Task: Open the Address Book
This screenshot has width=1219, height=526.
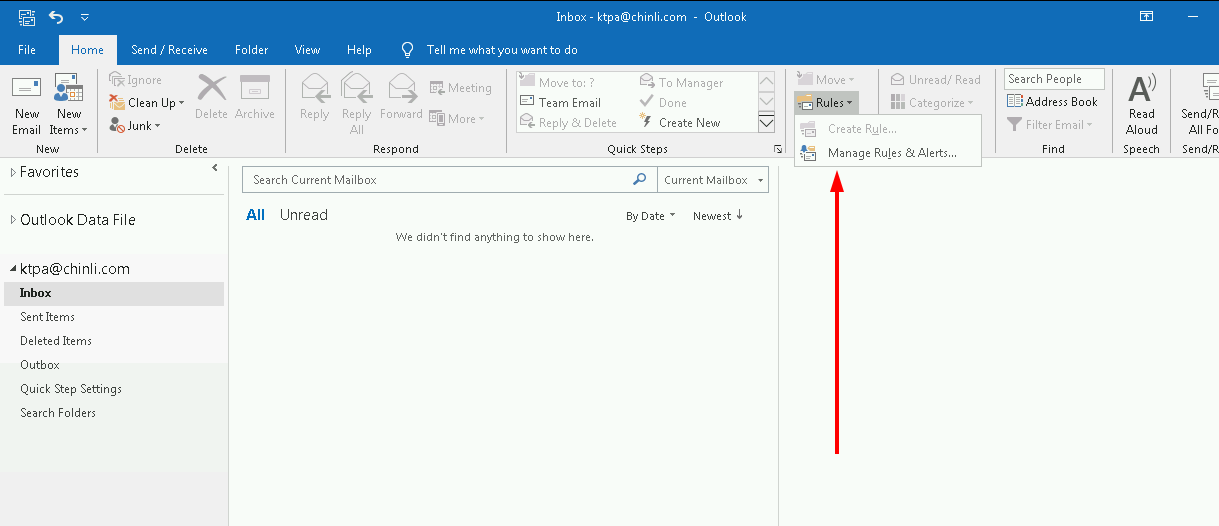Action: point(1053,102)
